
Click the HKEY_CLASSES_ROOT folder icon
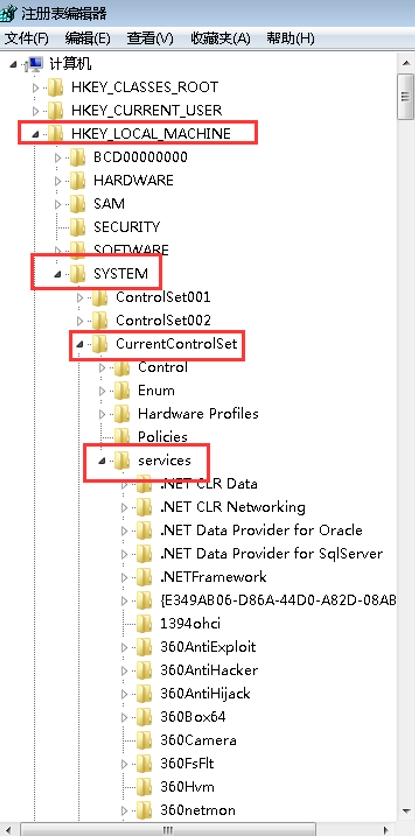pyautogui.click(x=56, y=87)
